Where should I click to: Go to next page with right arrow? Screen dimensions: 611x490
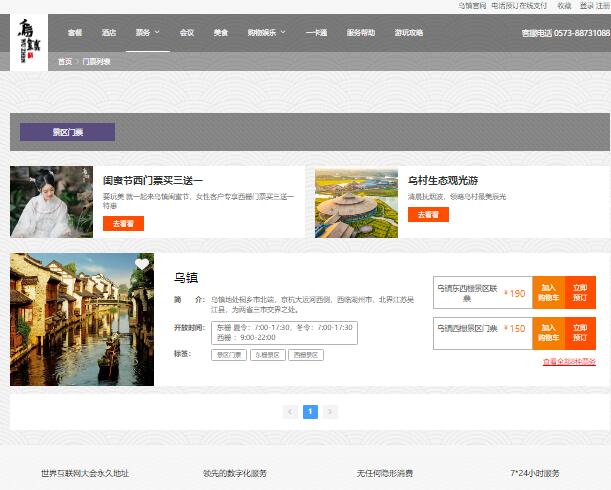331,411
